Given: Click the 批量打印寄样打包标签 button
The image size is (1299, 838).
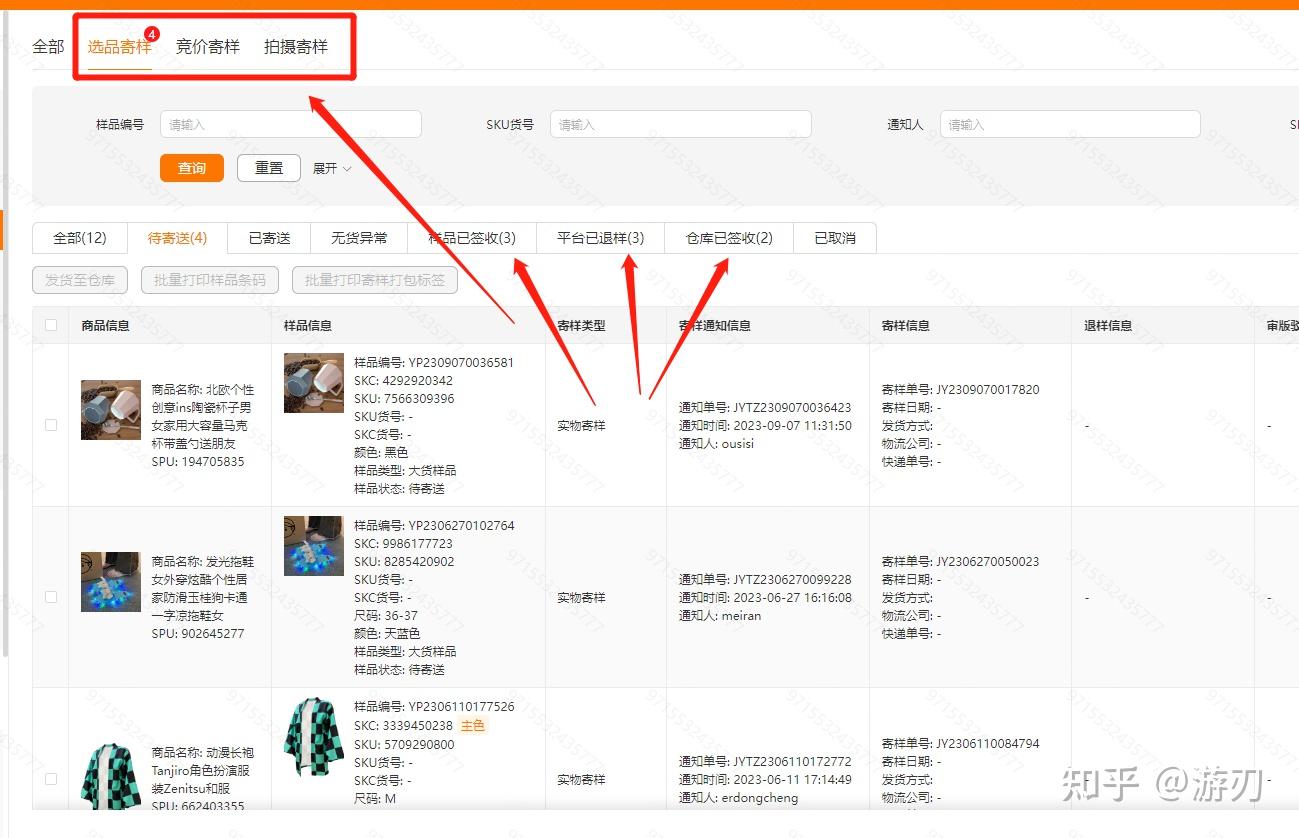Looking at the screenshot, I should (375, 280).
